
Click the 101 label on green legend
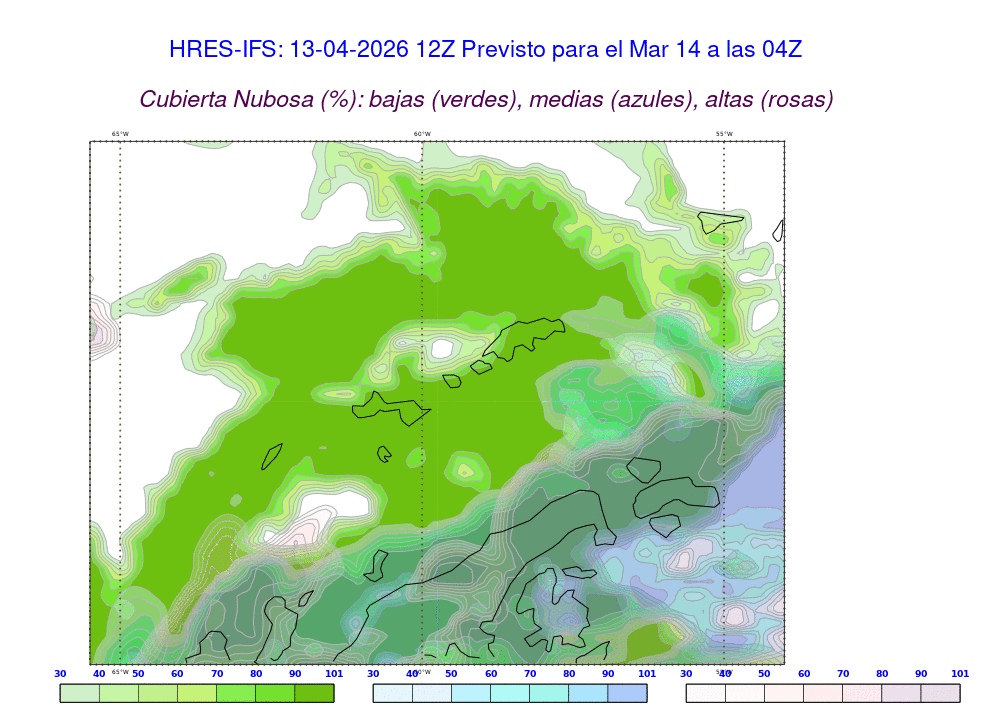334,674
